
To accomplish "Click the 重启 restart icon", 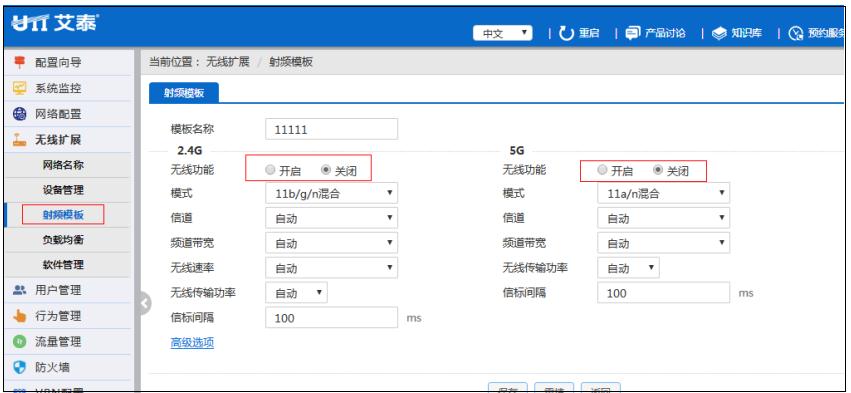I will click(567, 33).
